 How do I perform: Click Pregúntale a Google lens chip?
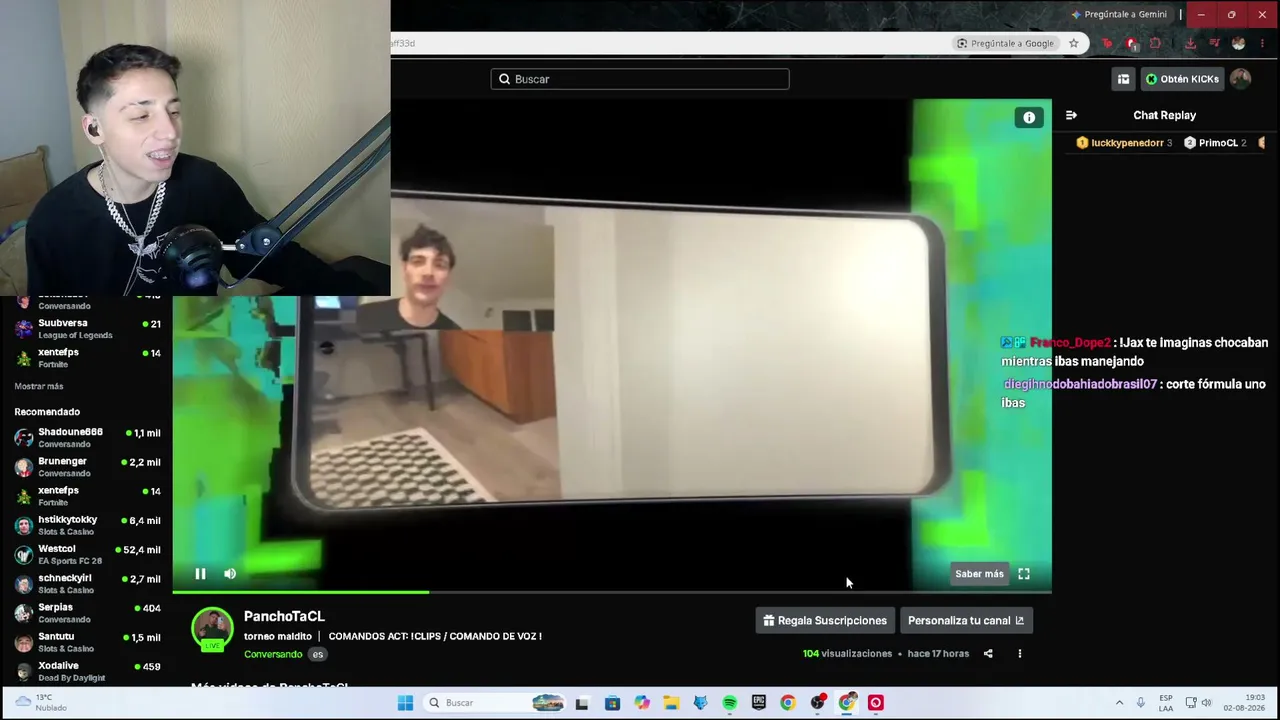1005,43
